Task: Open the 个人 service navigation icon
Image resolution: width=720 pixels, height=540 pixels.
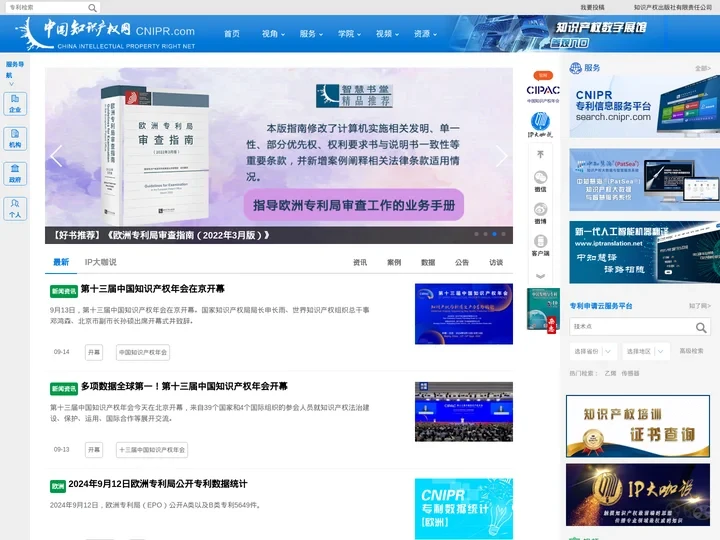Action: pos(15,209)
